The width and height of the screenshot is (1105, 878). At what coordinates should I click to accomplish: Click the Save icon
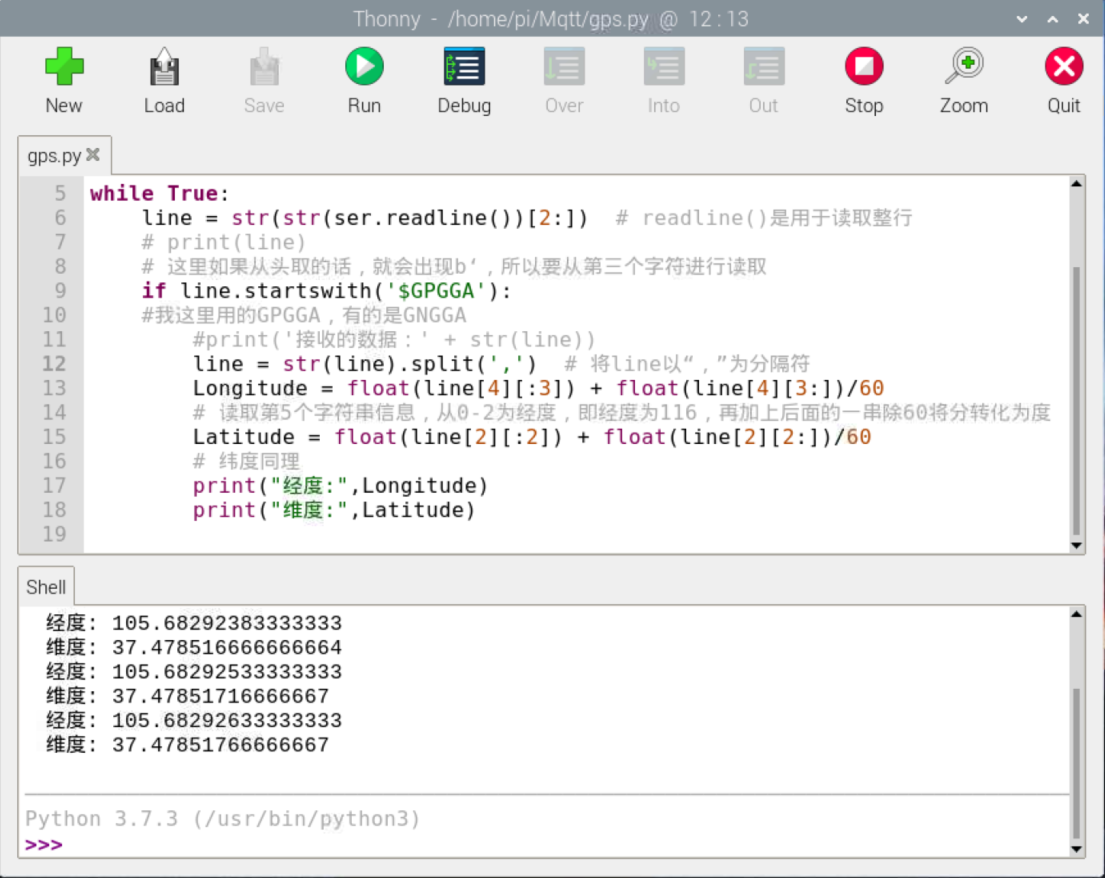click(x=264, y=68)
